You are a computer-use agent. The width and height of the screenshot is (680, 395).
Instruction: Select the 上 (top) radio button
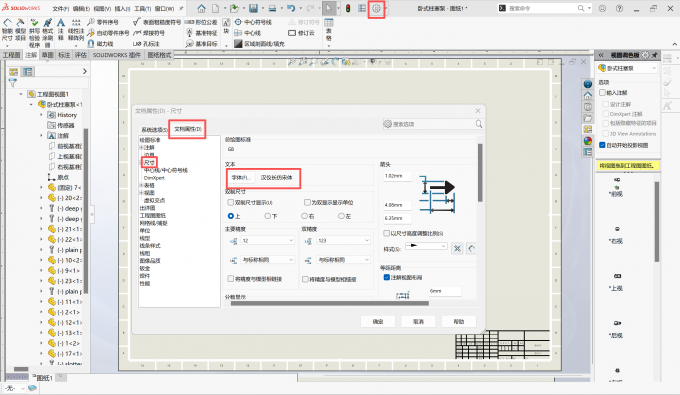click(x=231, y=216)
